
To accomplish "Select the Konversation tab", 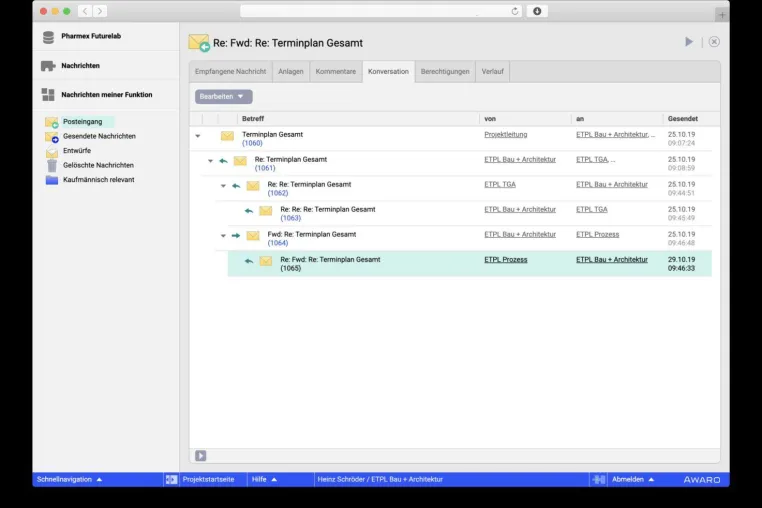I will [388, 71].
